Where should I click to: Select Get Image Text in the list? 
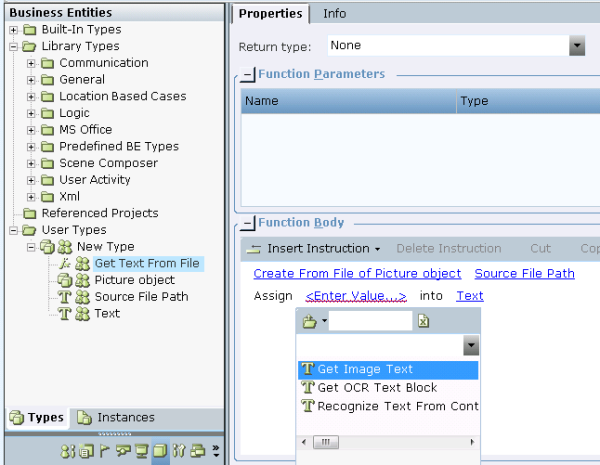click(x=388, y=370)
